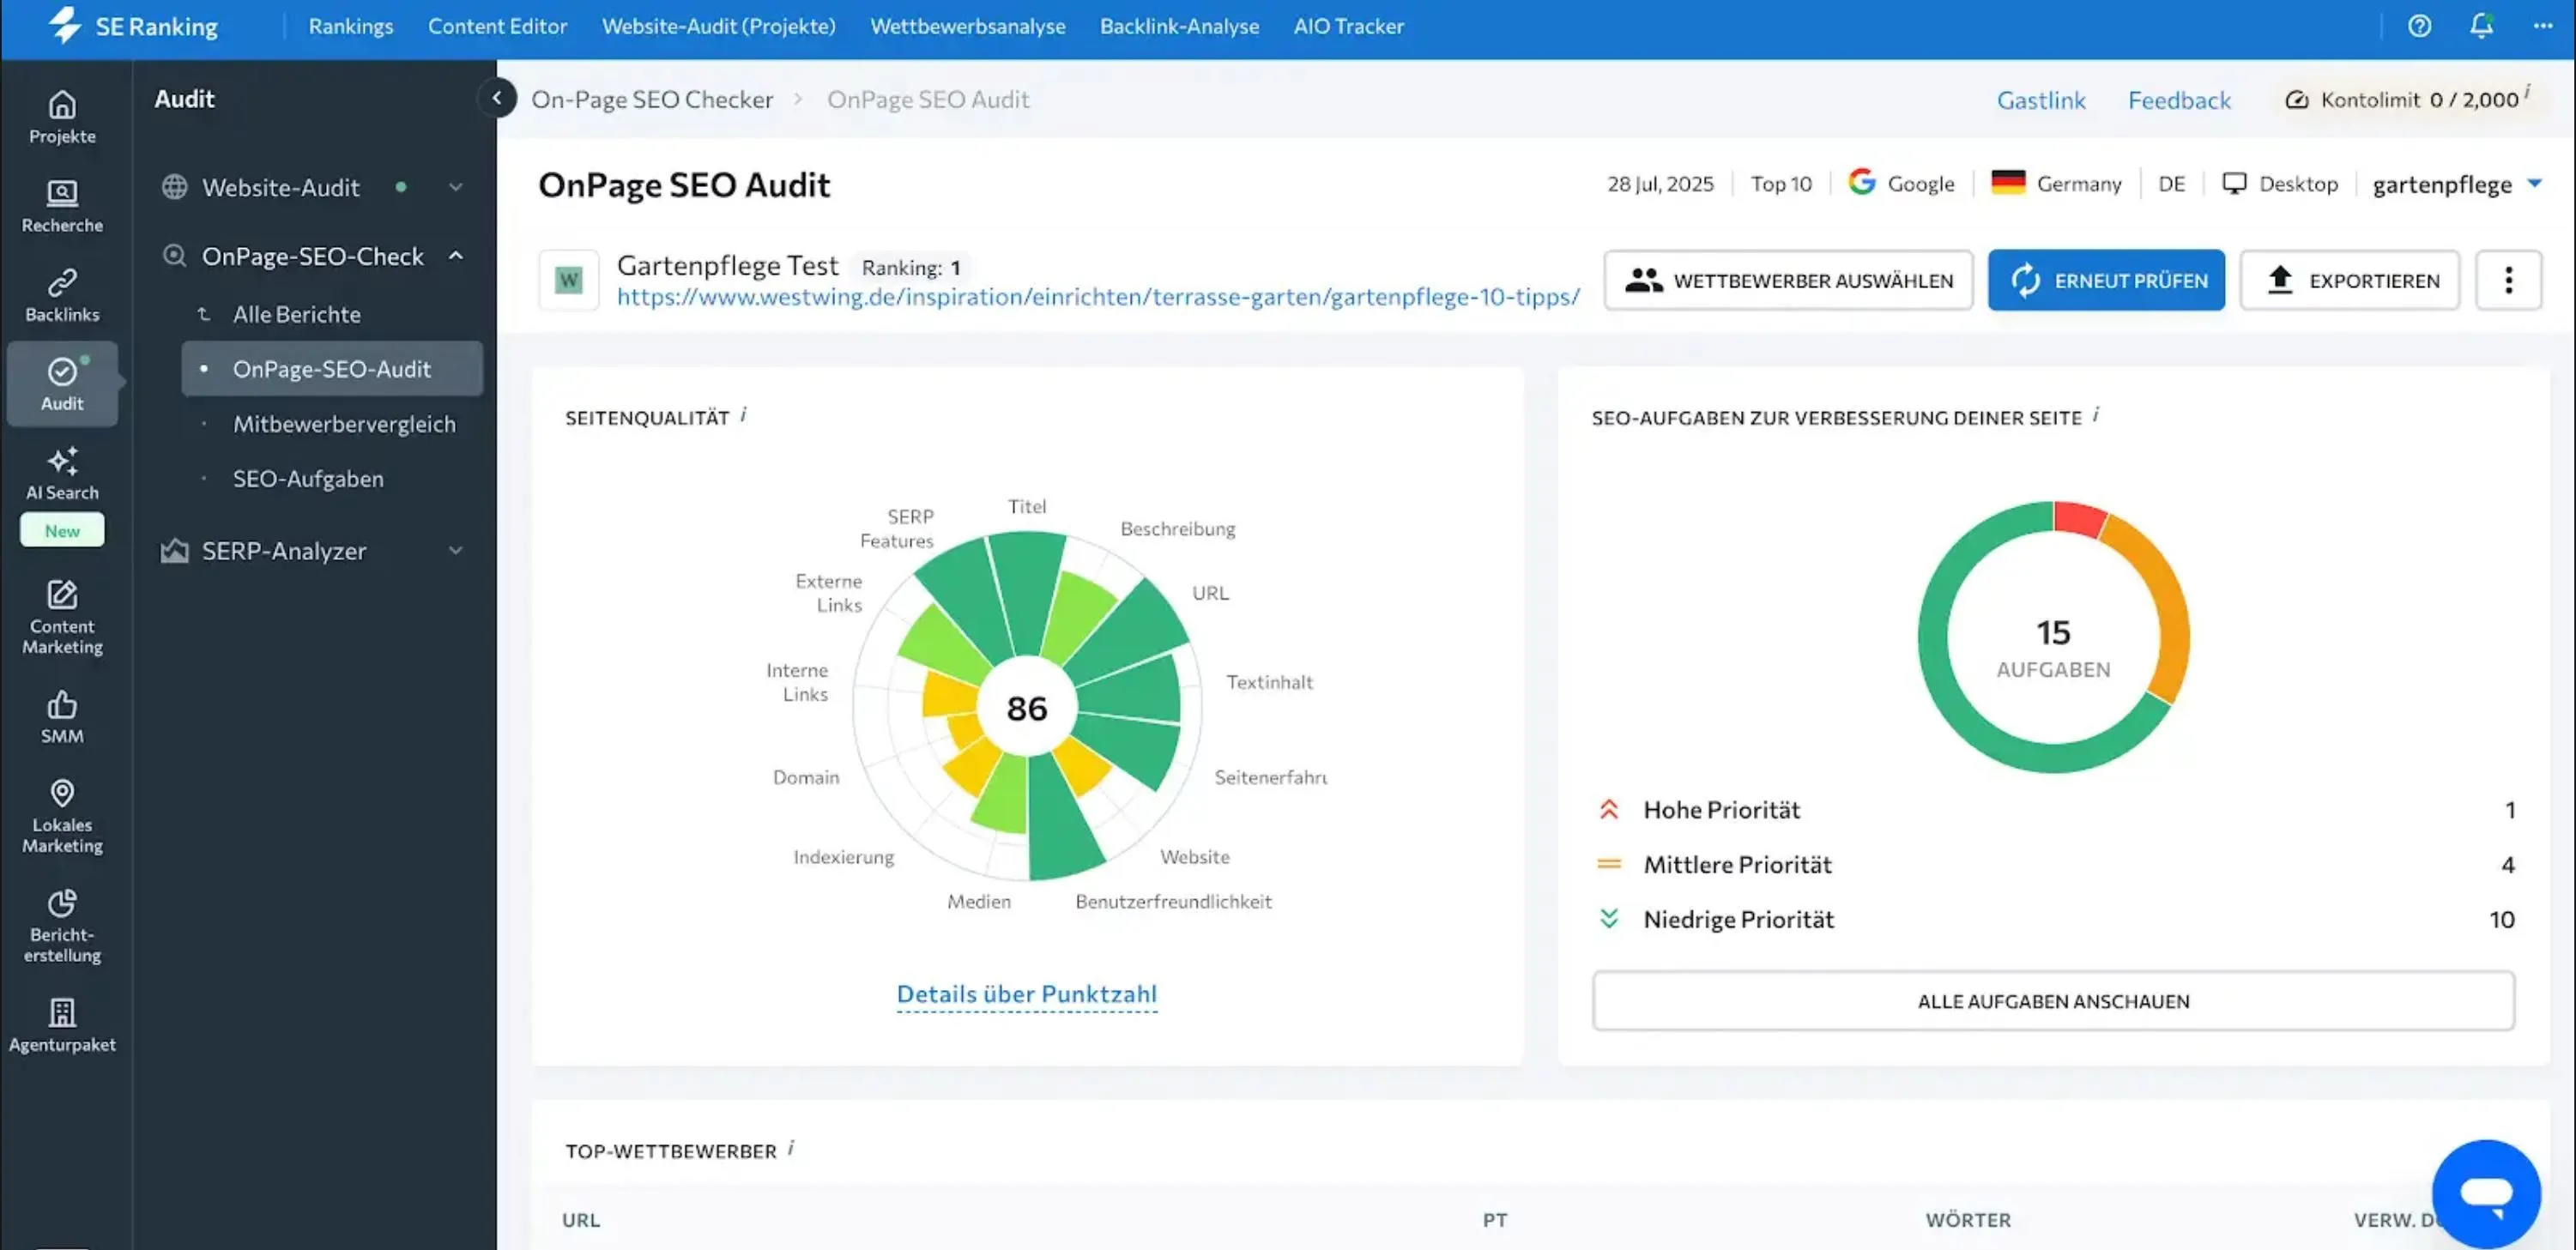
Task: Click the Mittlere Priorität orange icon
Action: (x=1609, y=864)
